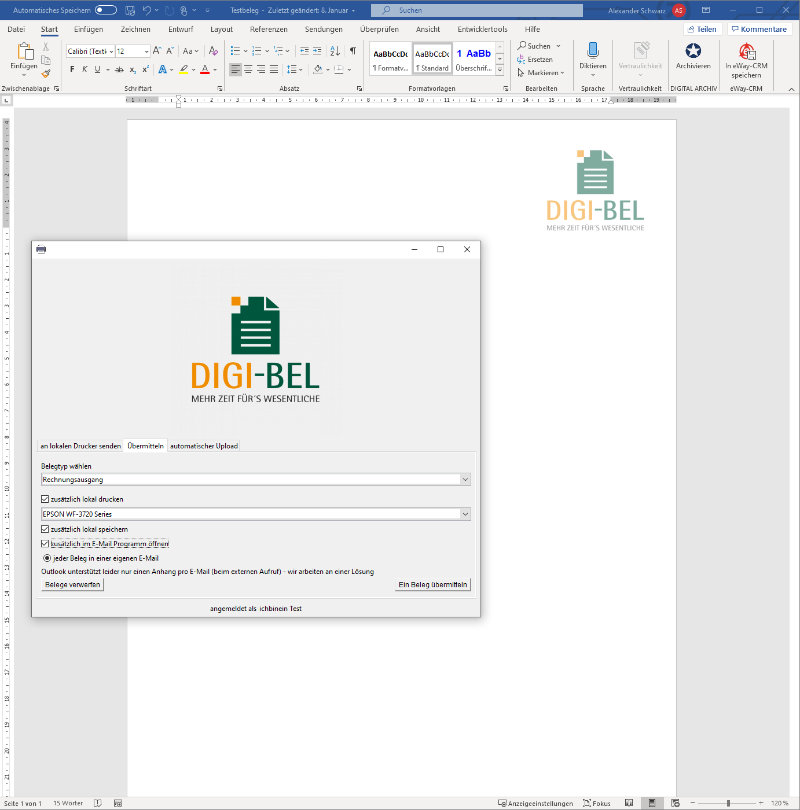Apply italic formatting with K button

coord(85,69)
